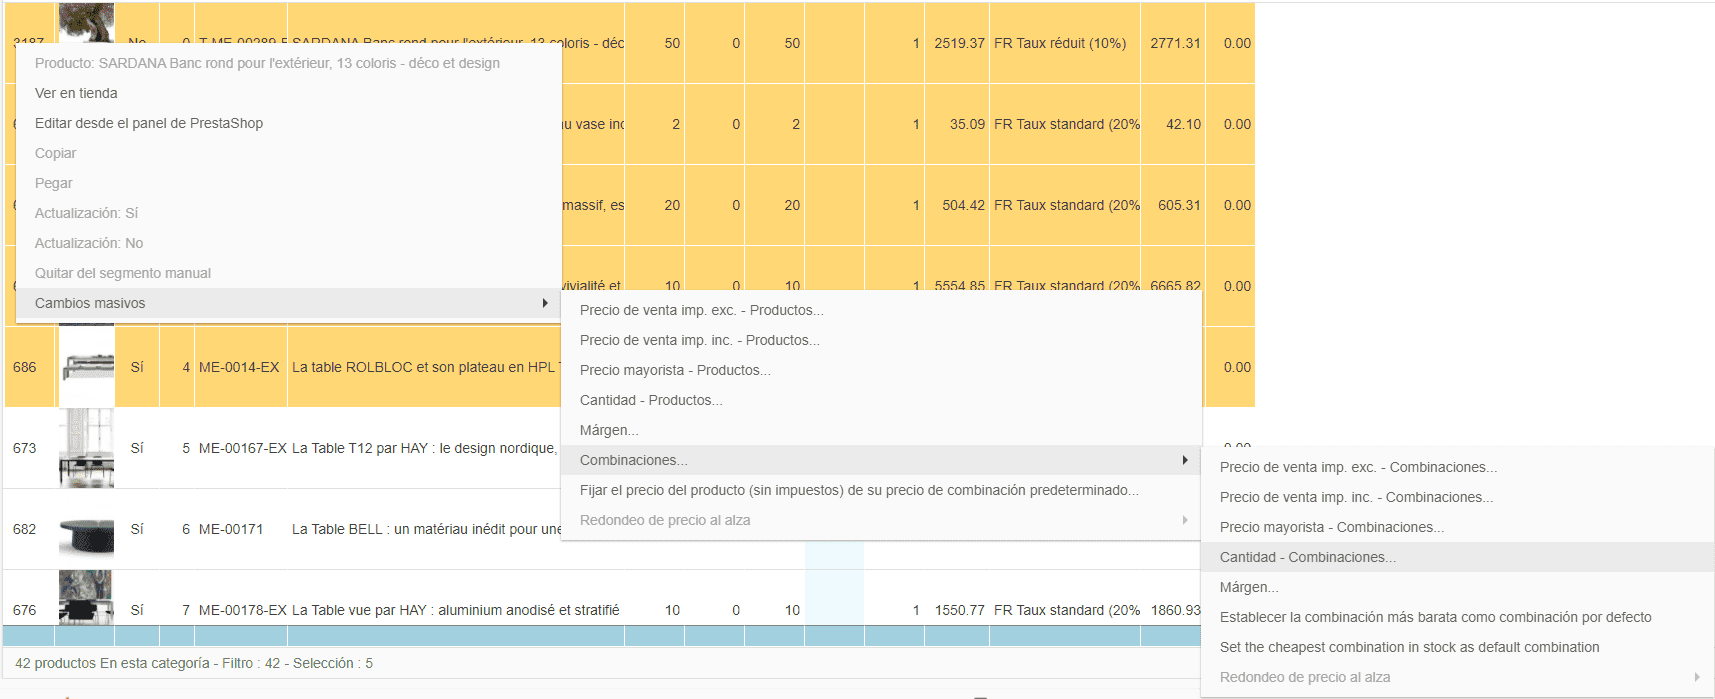1715x699 pixels.
Task: Toggle the Sí status for product 682
Action: click(137, 529)
